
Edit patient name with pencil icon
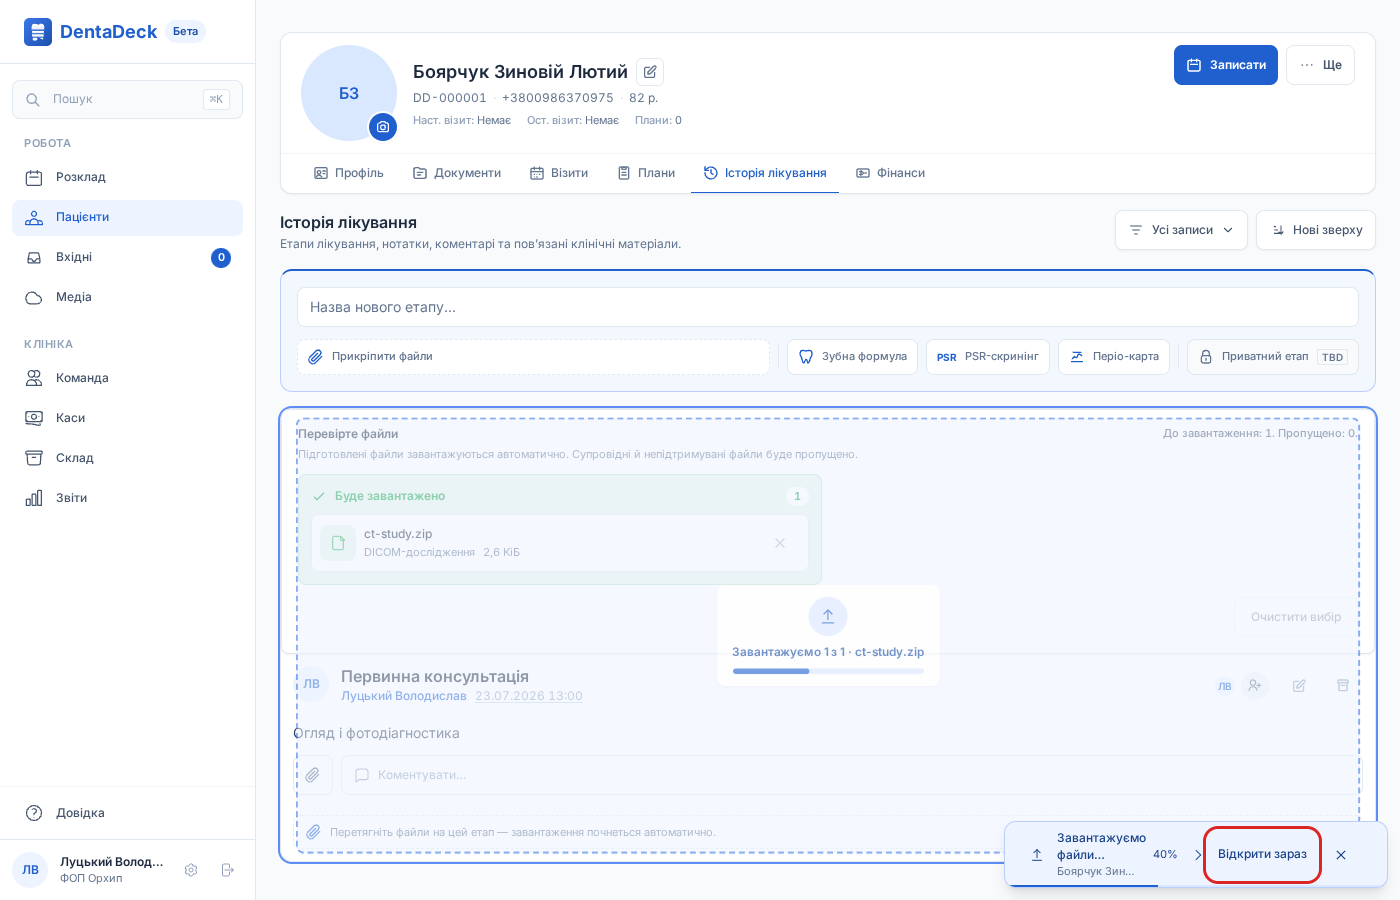coord(650,72)
